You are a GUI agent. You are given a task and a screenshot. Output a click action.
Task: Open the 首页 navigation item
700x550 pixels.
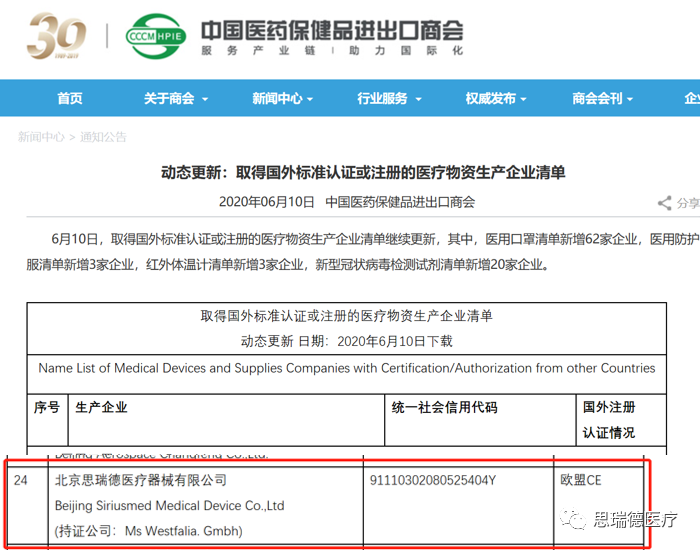(70, 98)
